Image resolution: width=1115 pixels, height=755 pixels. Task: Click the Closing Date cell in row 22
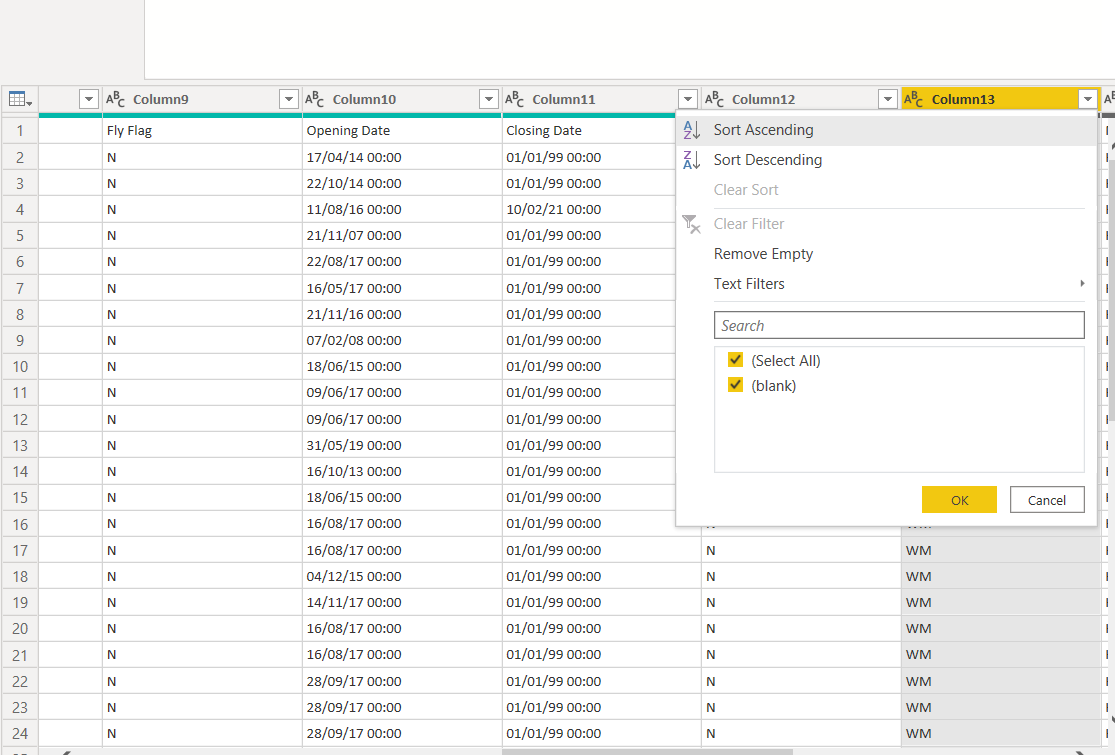point(602,681)
